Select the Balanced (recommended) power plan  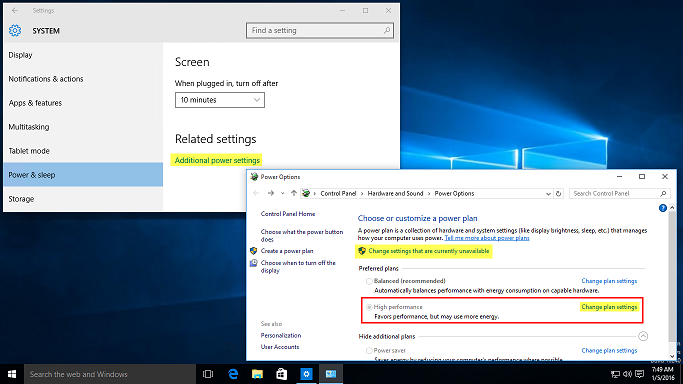[x=369, y=281]
